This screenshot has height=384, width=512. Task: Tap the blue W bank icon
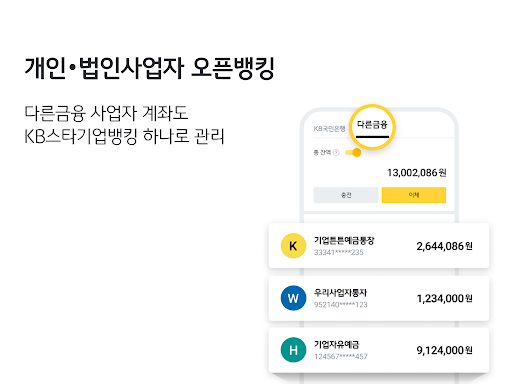[x=293, y=298]
